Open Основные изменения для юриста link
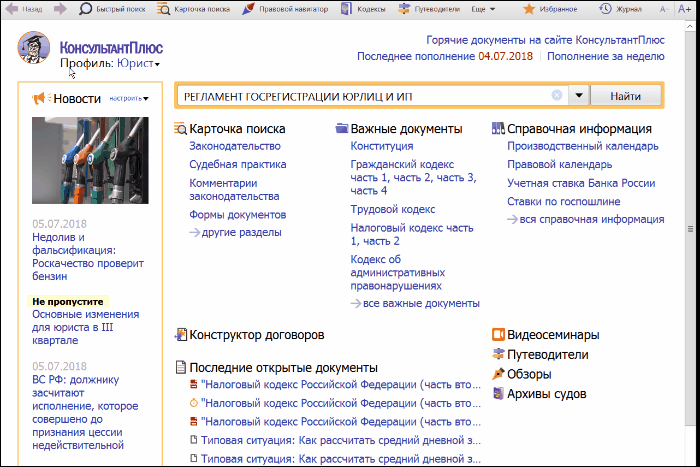 click(85, 327)
